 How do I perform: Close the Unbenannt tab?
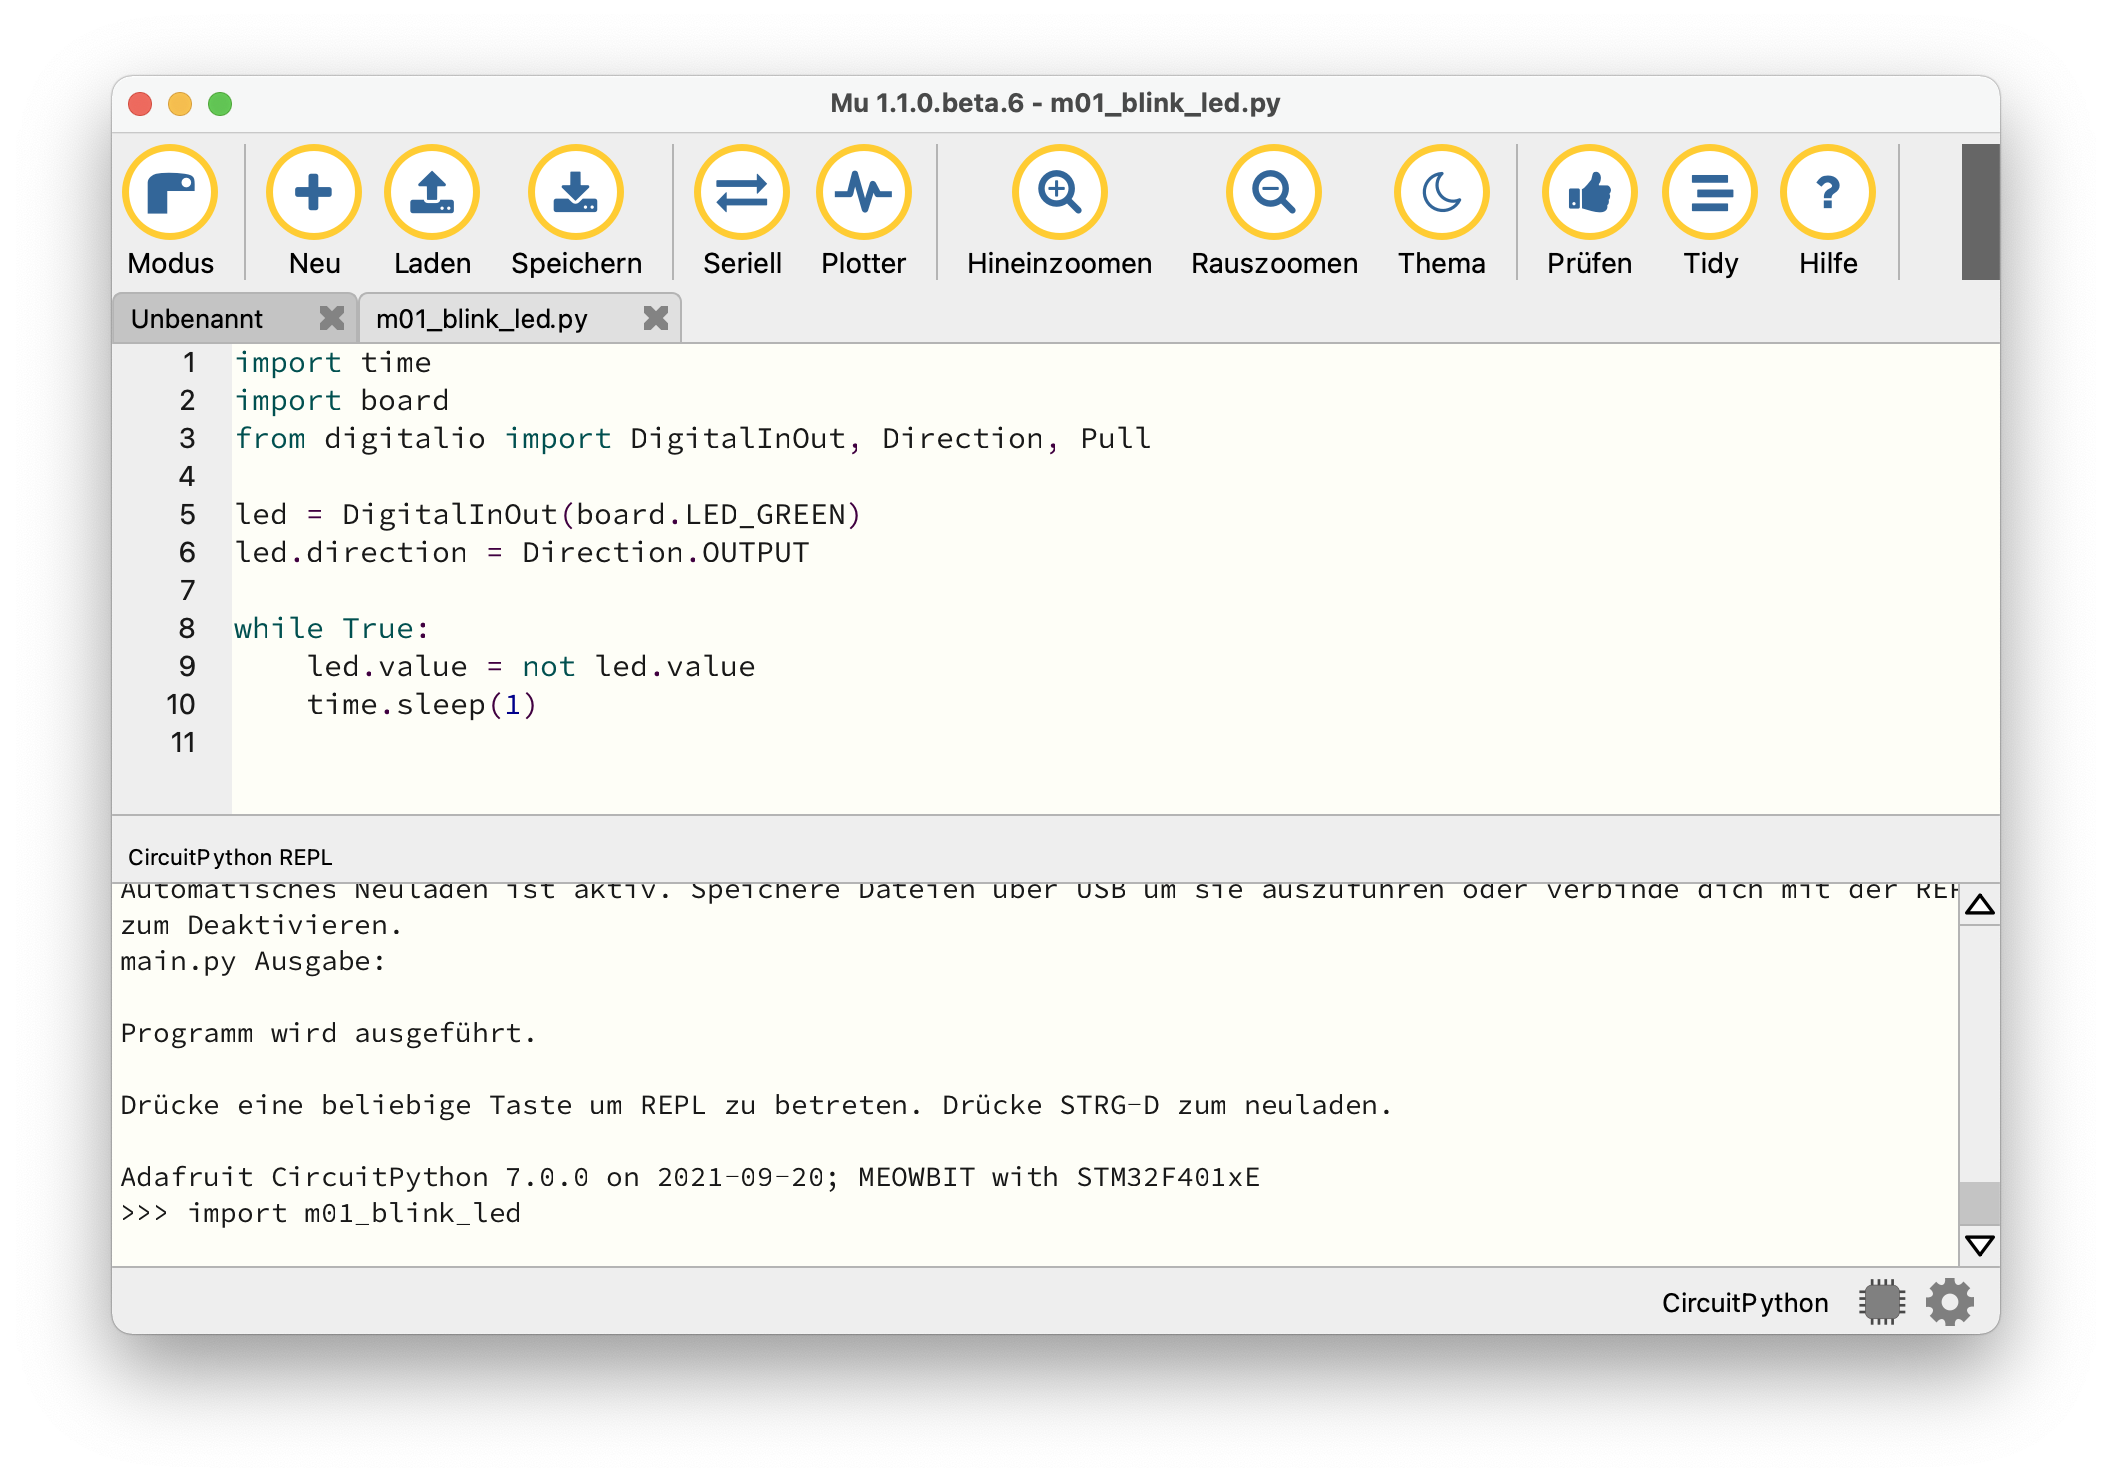tap(331, 318)
